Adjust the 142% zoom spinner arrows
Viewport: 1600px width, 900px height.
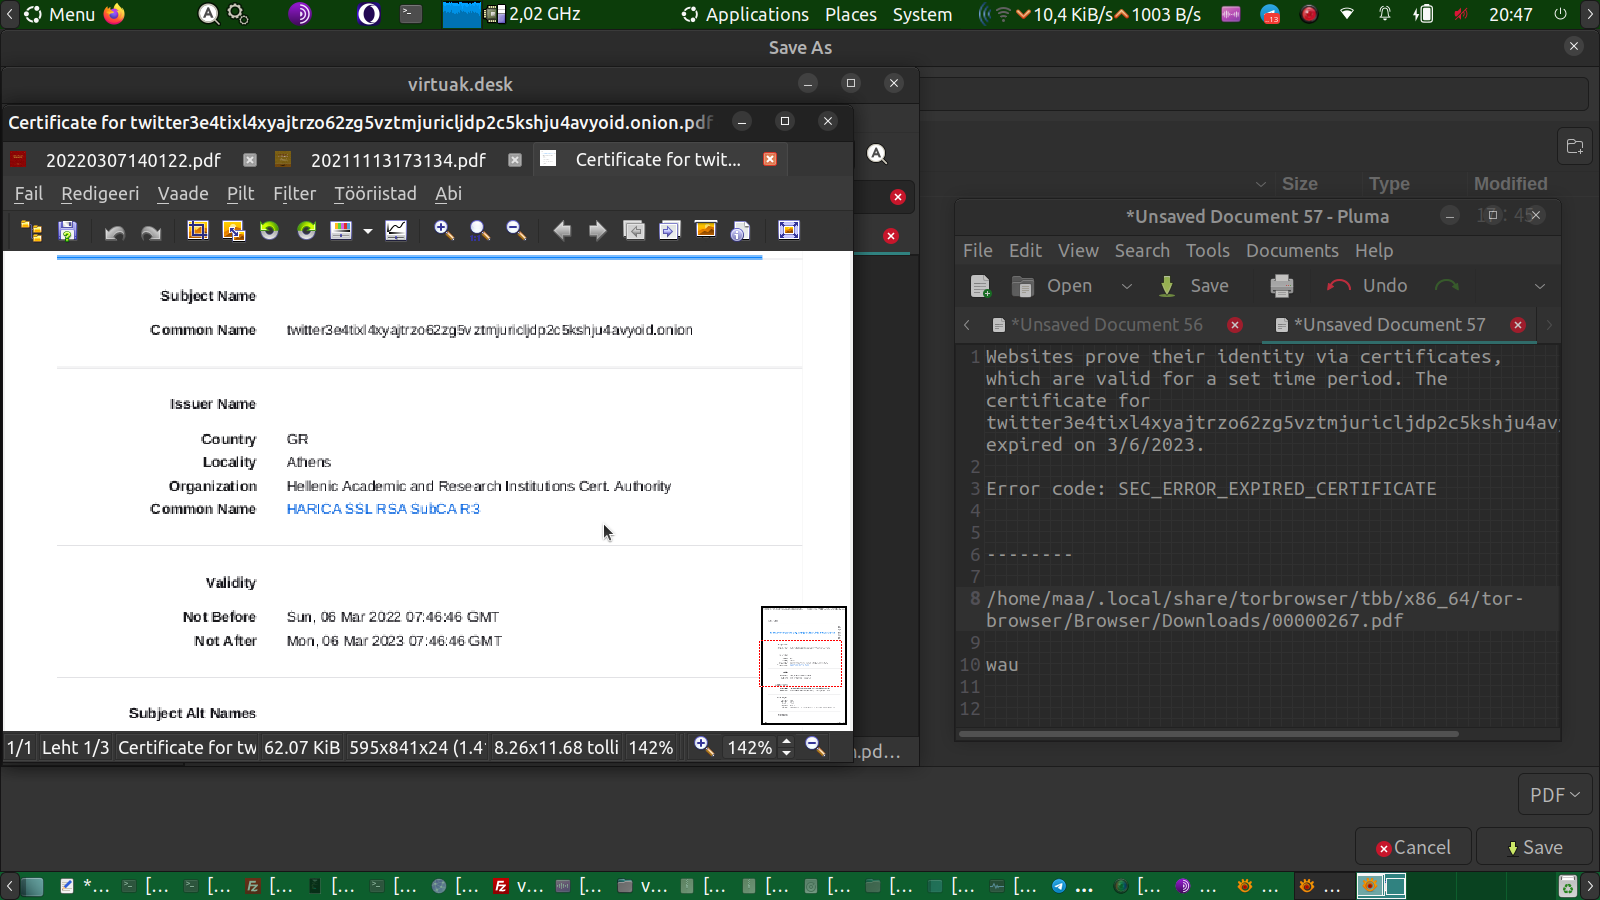click(x=786, y=747)
